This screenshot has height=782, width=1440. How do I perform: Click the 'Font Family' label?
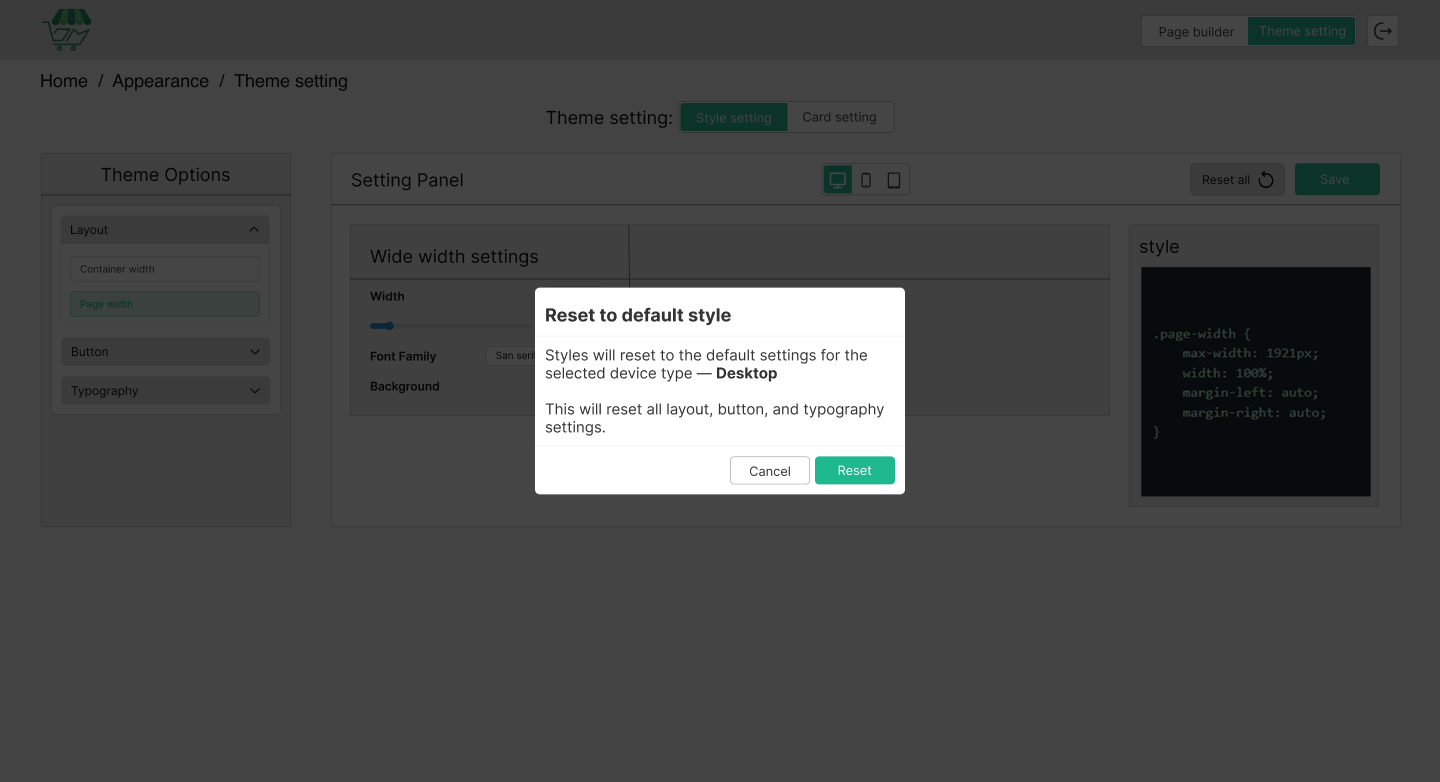pos(403,356)
